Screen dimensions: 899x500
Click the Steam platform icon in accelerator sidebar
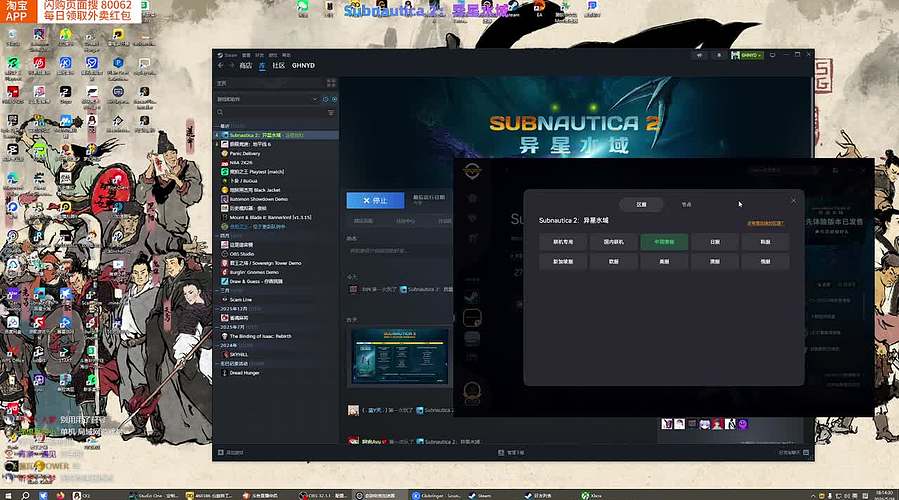pos(472,297)
